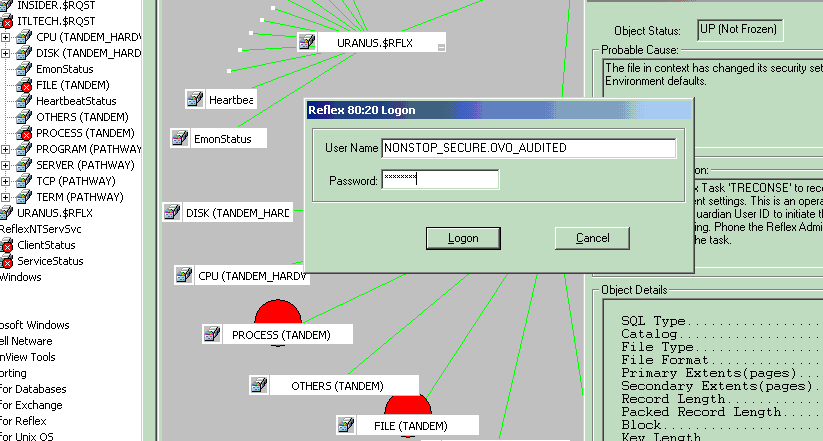
Task: Select the Novell Netware list entry
Action: [x=26, y=341]
